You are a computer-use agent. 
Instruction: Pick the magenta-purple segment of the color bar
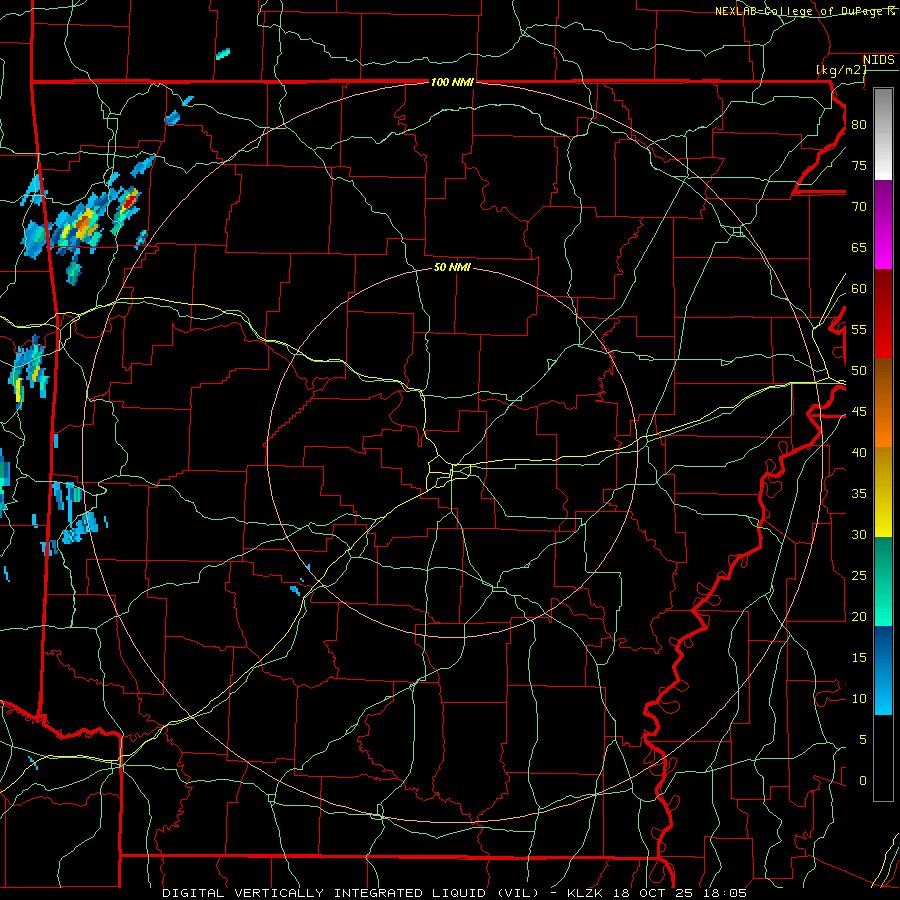(x=883, y=224)
